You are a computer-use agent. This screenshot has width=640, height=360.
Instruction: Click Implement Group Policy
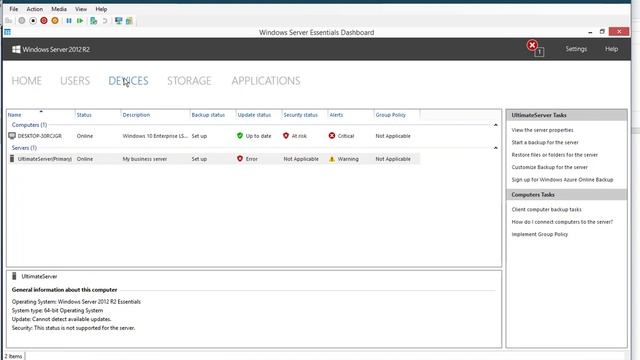[539, 234]
